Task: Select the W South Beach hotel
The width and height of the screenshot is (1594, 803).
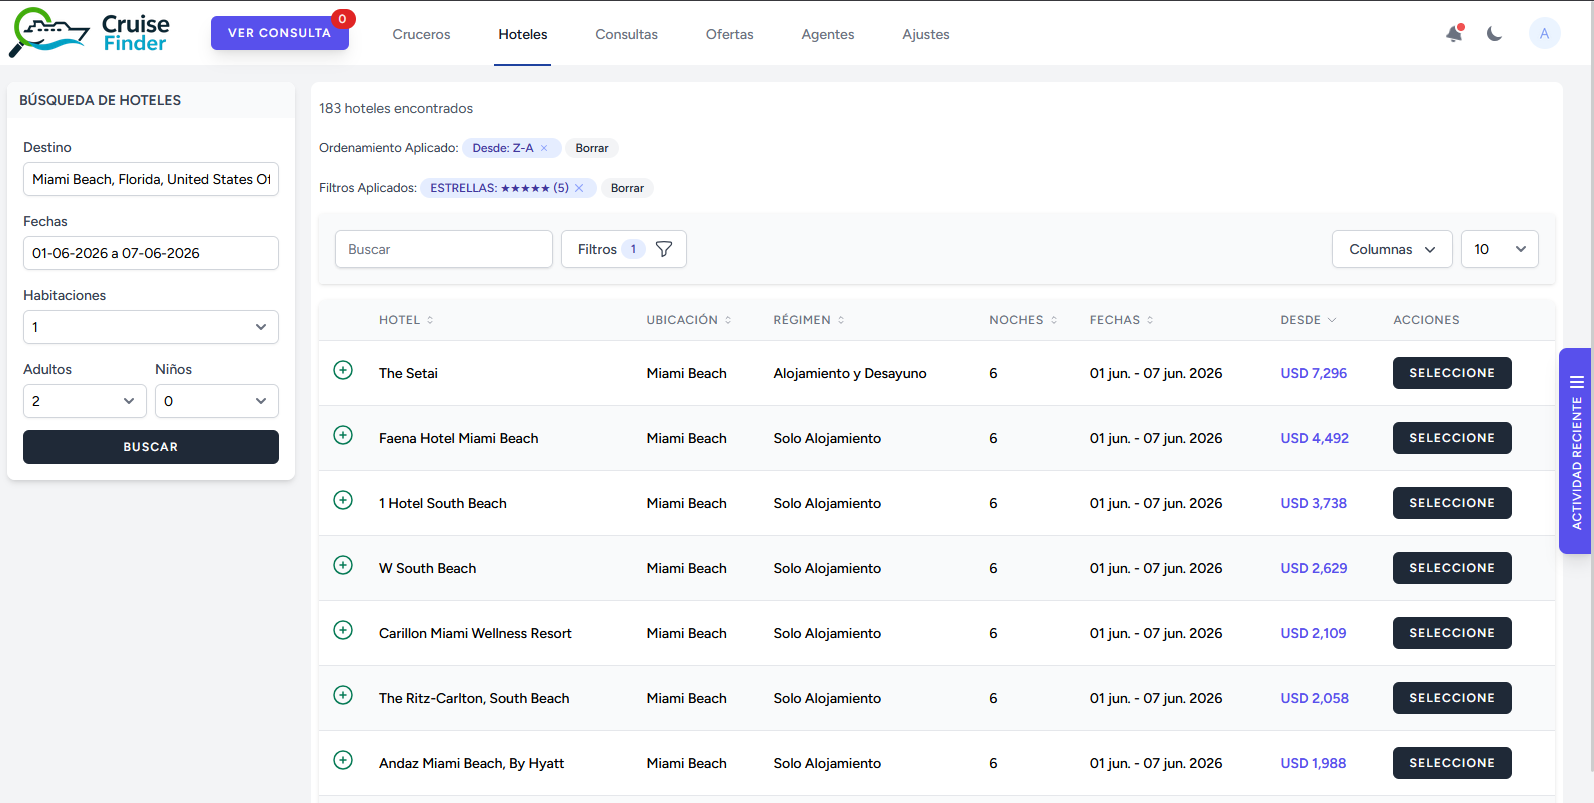Action: pos(1451,568)
